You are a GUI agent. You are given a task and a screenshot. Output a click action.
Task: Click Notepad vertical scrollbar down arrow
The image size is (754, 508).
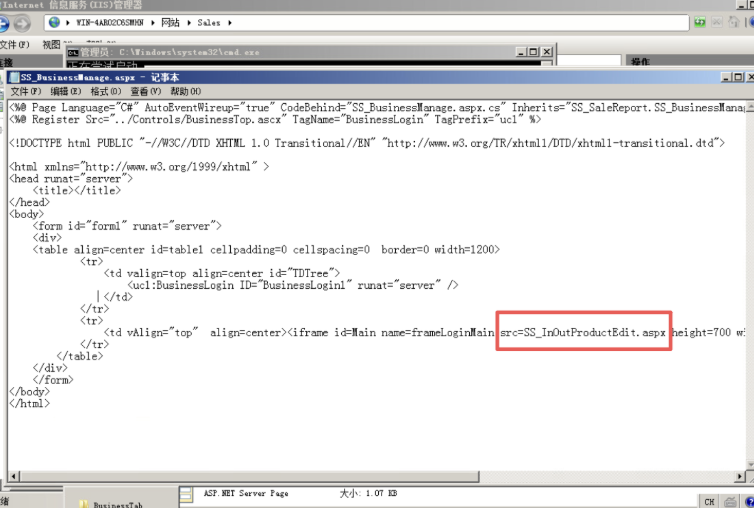(750, 465)
